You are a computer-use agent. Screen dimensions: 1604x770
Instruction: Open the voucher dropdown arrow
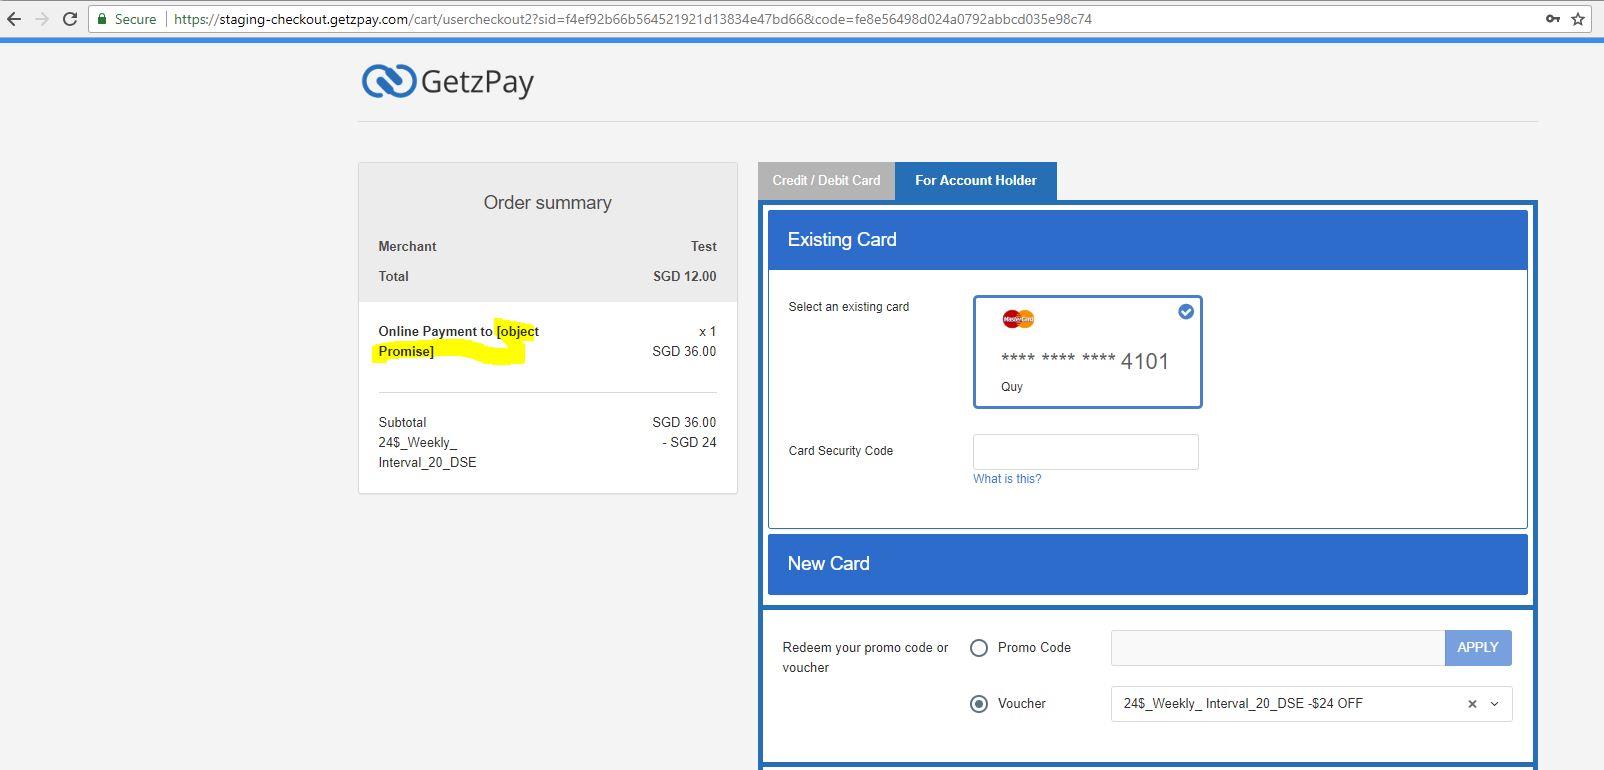pyautogui.click(x=1495, y=704)
